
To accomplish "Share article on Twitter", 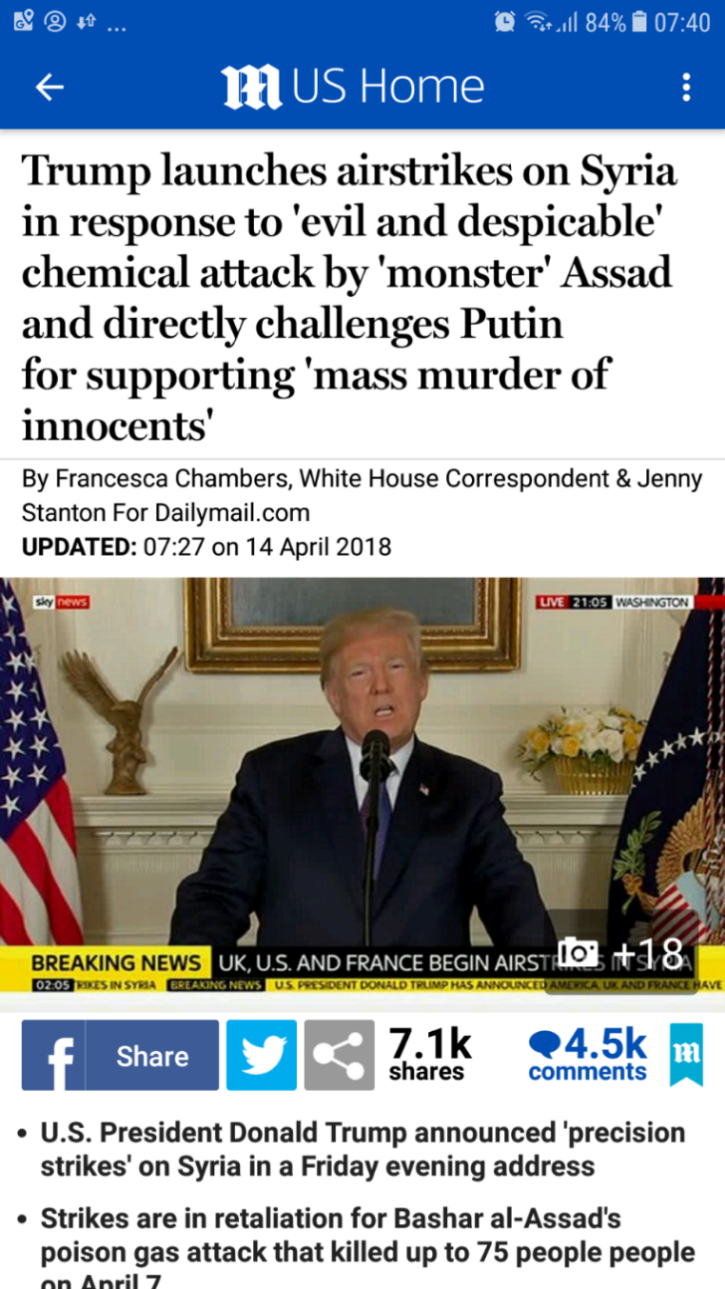I will (x=261, y=1055).
